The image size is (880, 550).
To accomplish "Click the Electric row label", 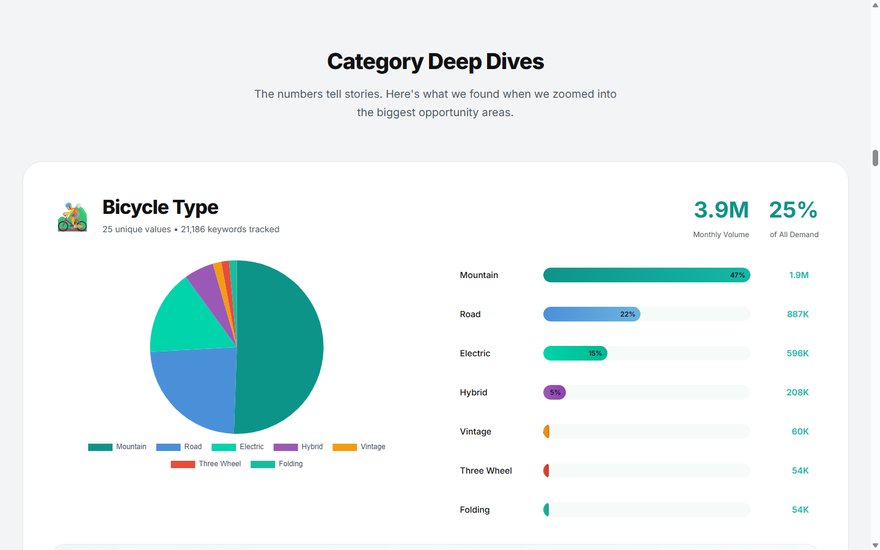I will tap(475, 354).
